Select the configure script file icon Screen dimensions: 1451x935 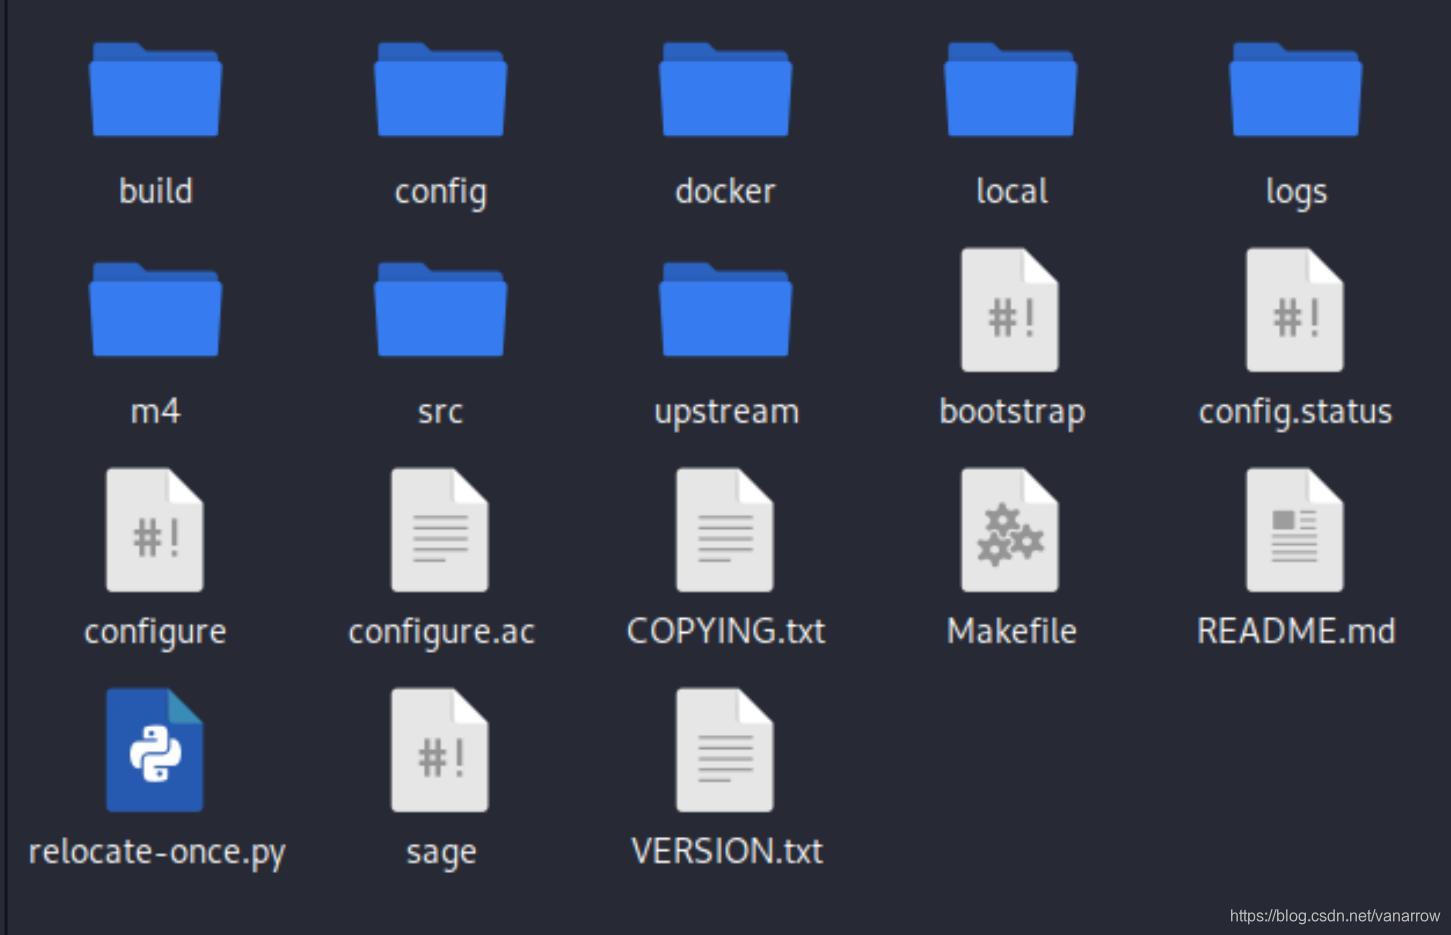click(x=155, y=530)
